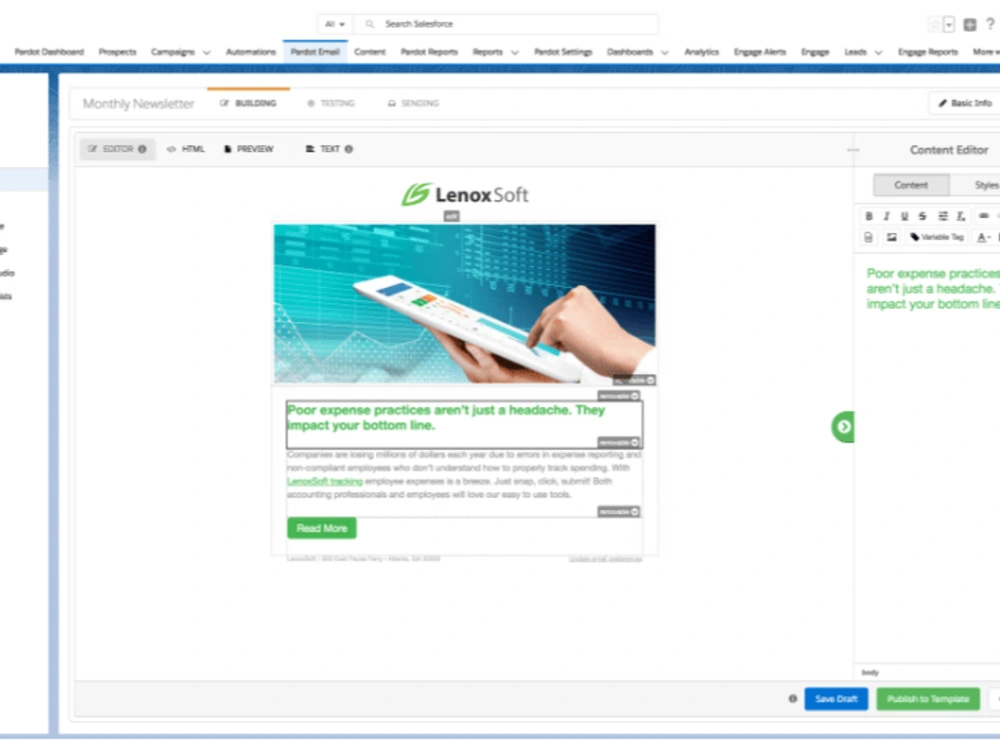The height and width of the screenshot is (750, 1000).
Task: Open the Prospects nav item
Action: [117, 52]
